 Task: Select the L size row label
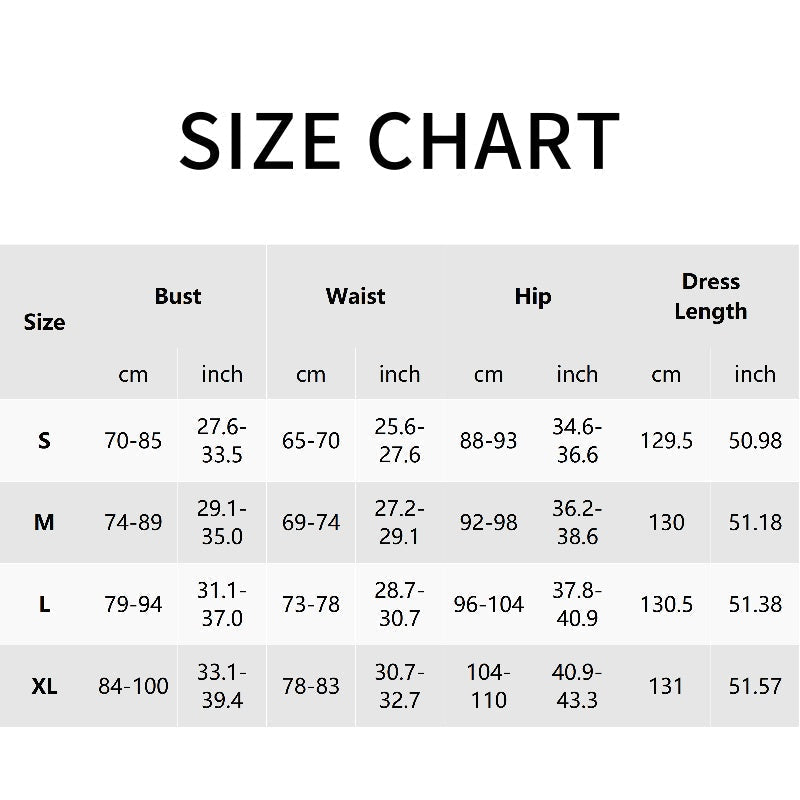(44, 604)
